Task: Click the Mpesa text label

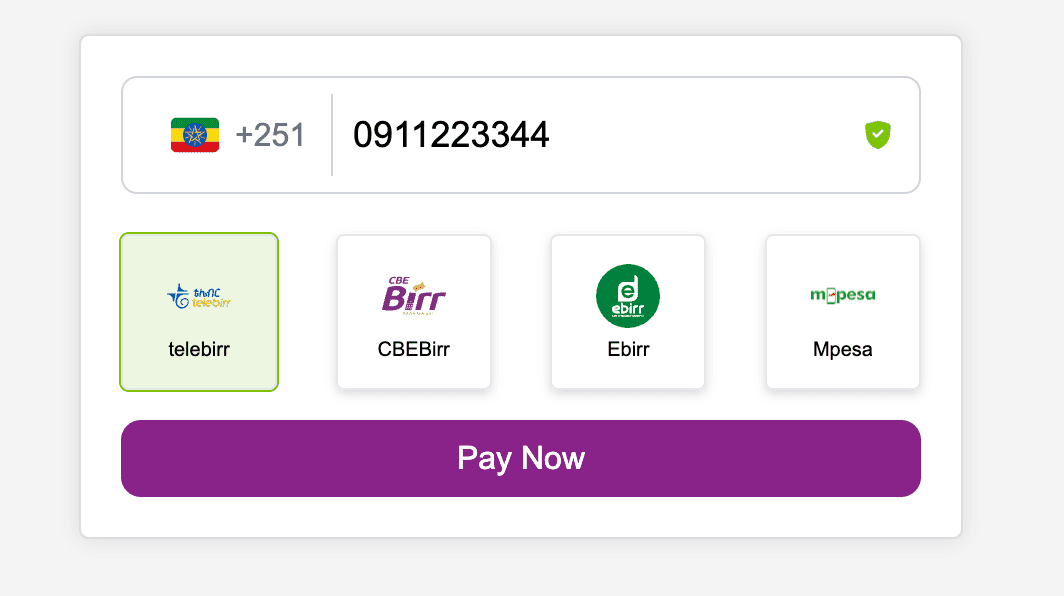Action: click(x=843, y=349)
